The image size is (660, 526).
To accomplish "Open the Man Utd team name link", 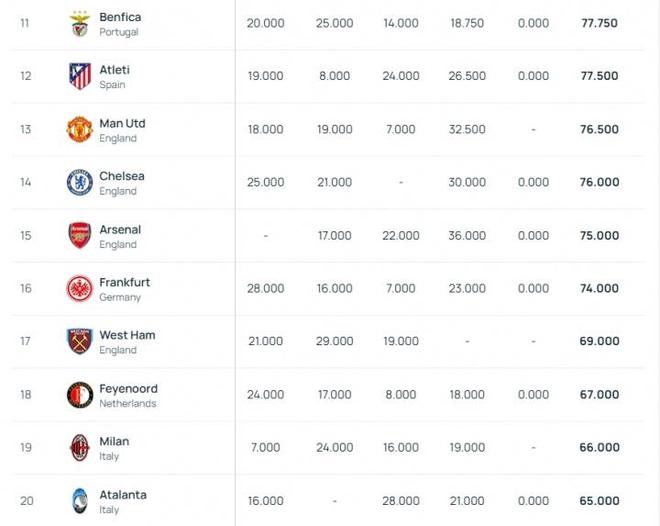I will [x=122, y=123].
